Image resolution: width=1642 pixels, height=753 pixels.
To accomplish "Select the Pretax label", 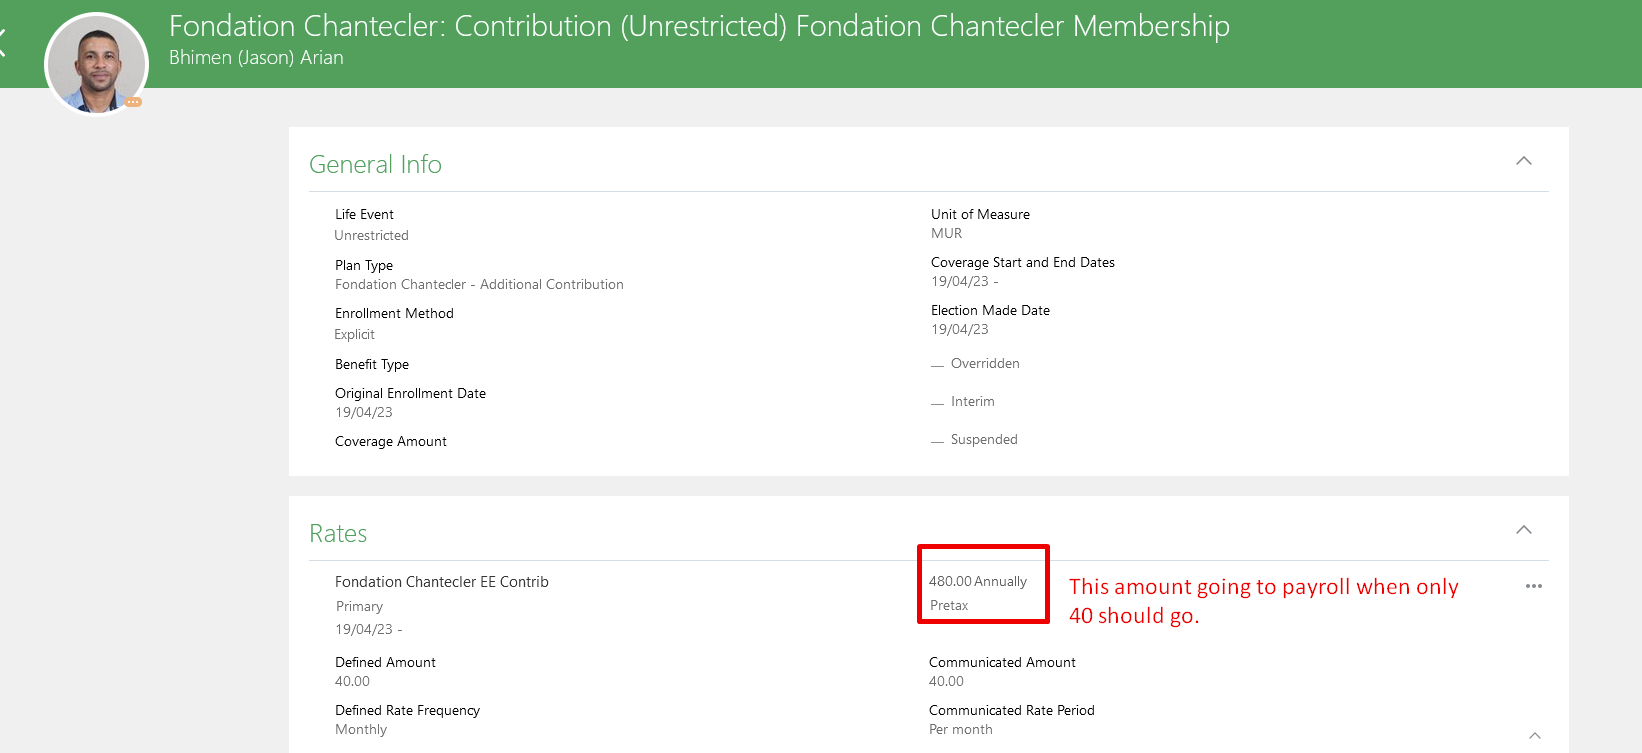I will coord(949,605).
